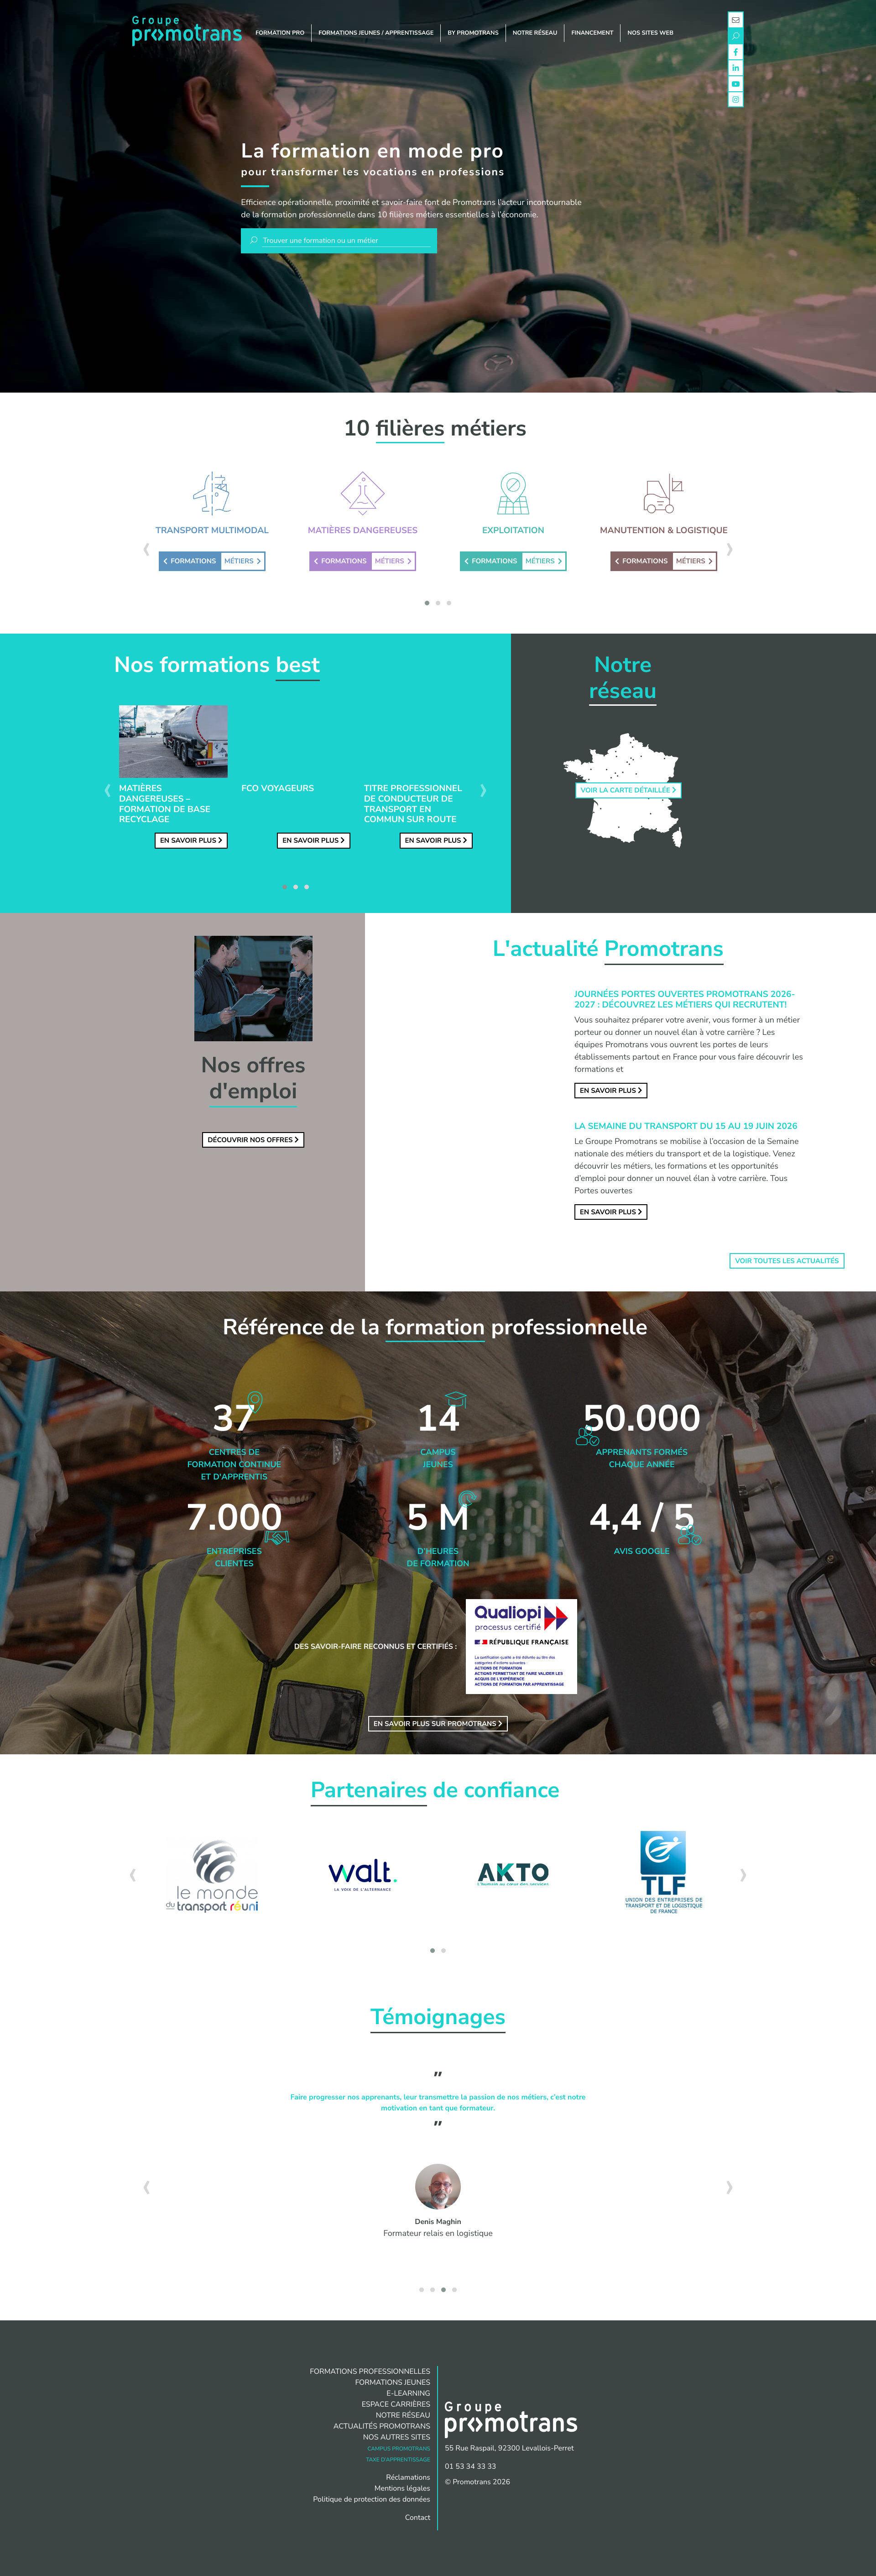Screen dimensions: 876x2576
Task: Click the Transport Multimodal ship icon
Action: pyautogui.click(x=212, y=493)
